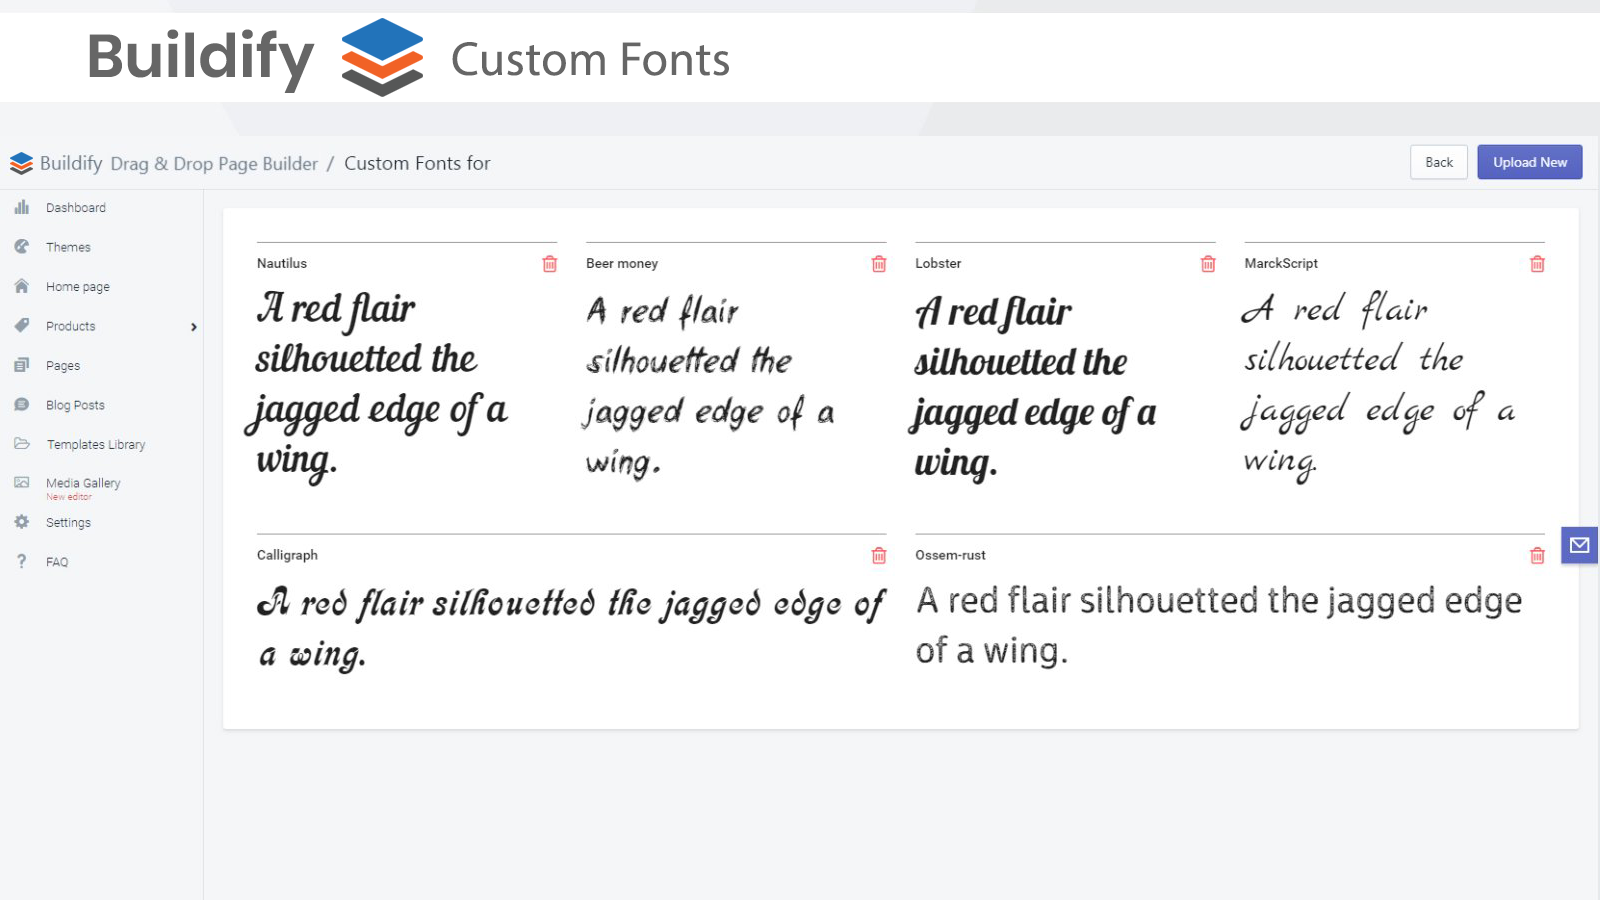This screenshot has width=1600, height=900.
Task: Delete the Beer money font
Action: click(879, 264)
